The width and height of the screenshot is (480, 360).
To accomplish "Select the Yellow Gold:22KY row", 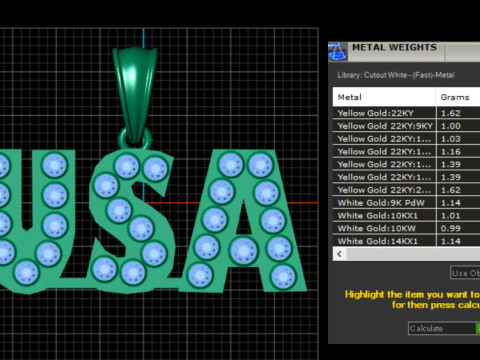I will [406, 113].
